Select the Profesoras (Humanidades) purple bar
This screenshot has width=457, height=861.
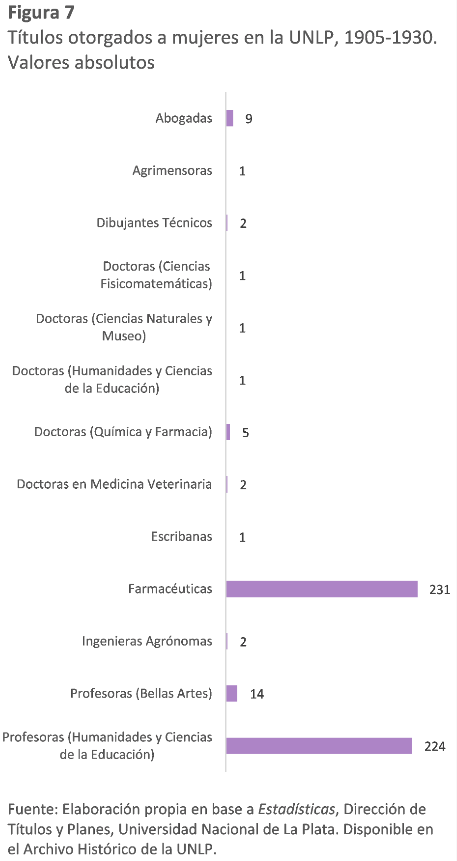tap(319, 746)
